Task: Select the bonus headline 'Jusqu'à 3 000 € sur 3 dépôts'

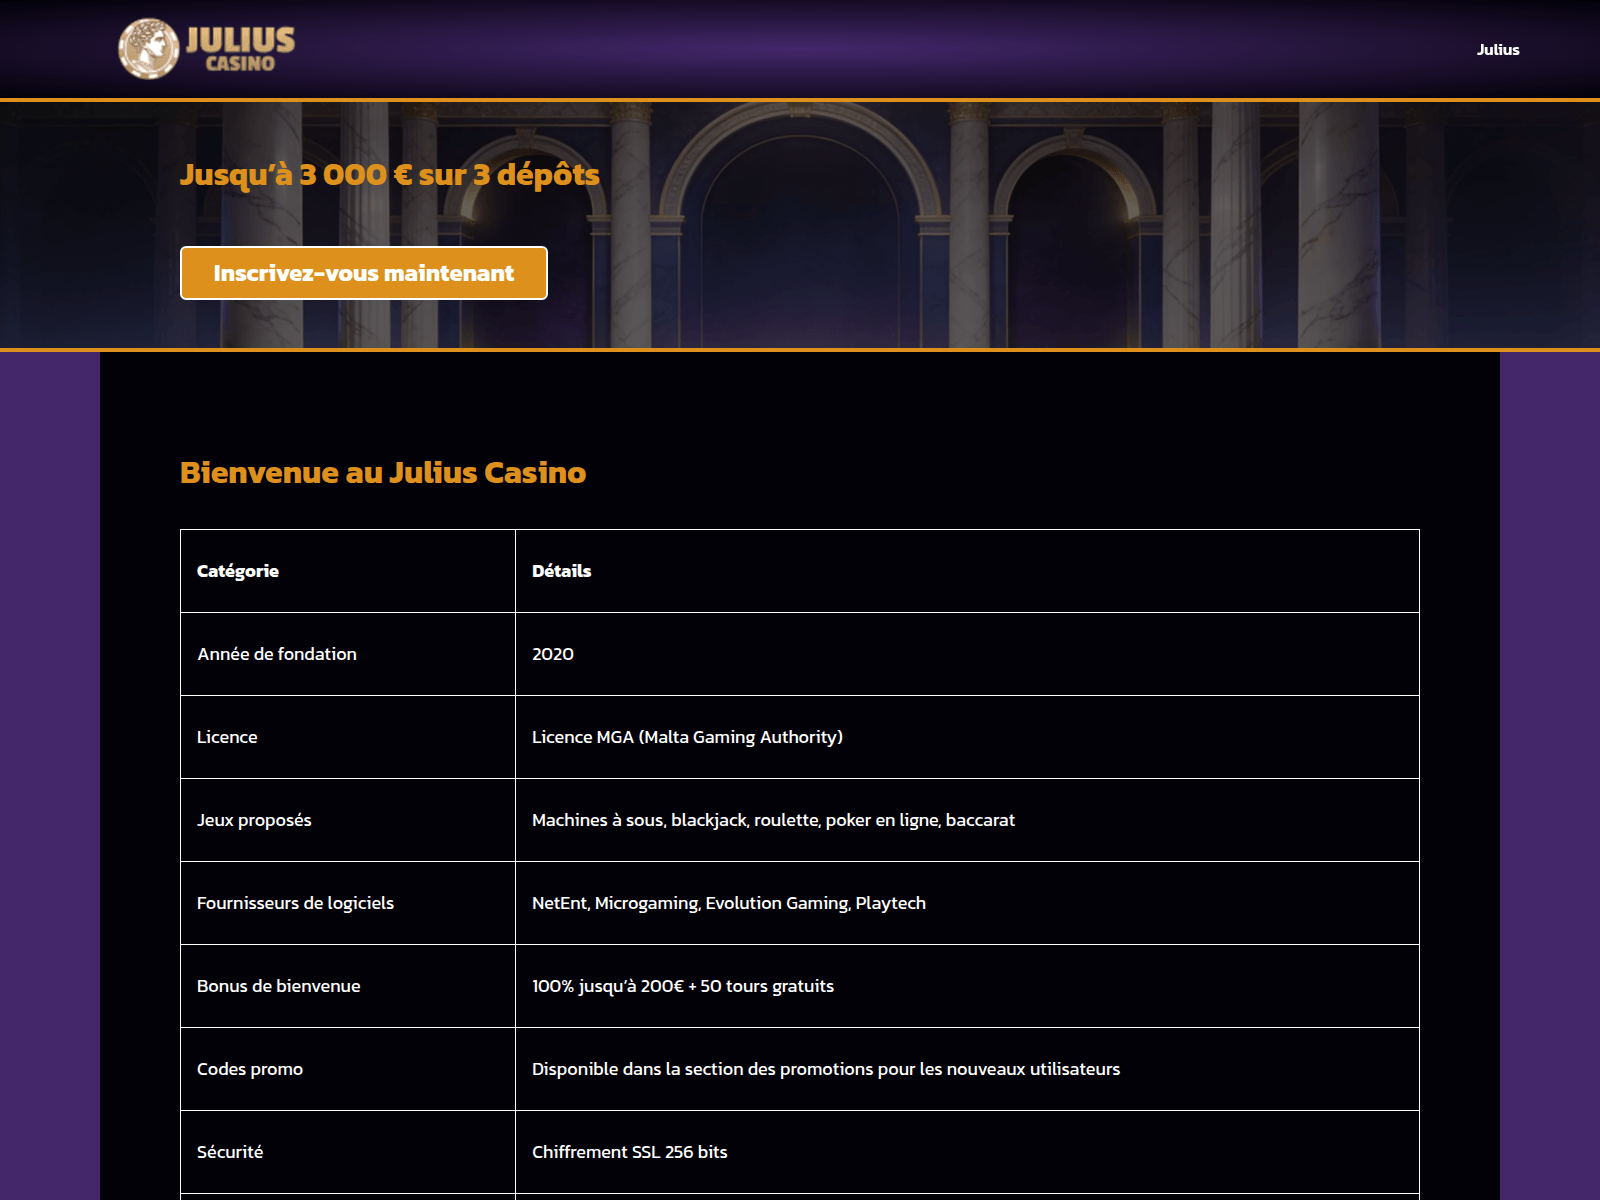Action: [390, 175]
